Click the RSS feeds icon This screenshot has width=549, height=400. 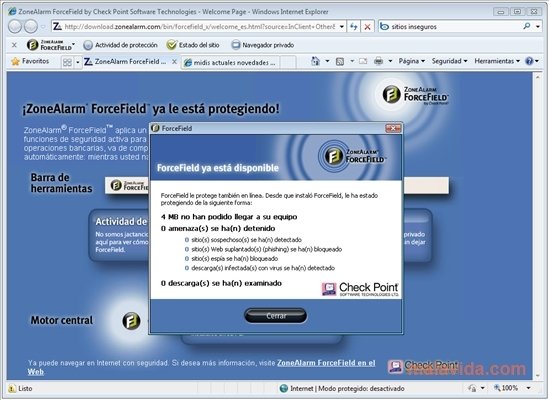coord(340,62)
